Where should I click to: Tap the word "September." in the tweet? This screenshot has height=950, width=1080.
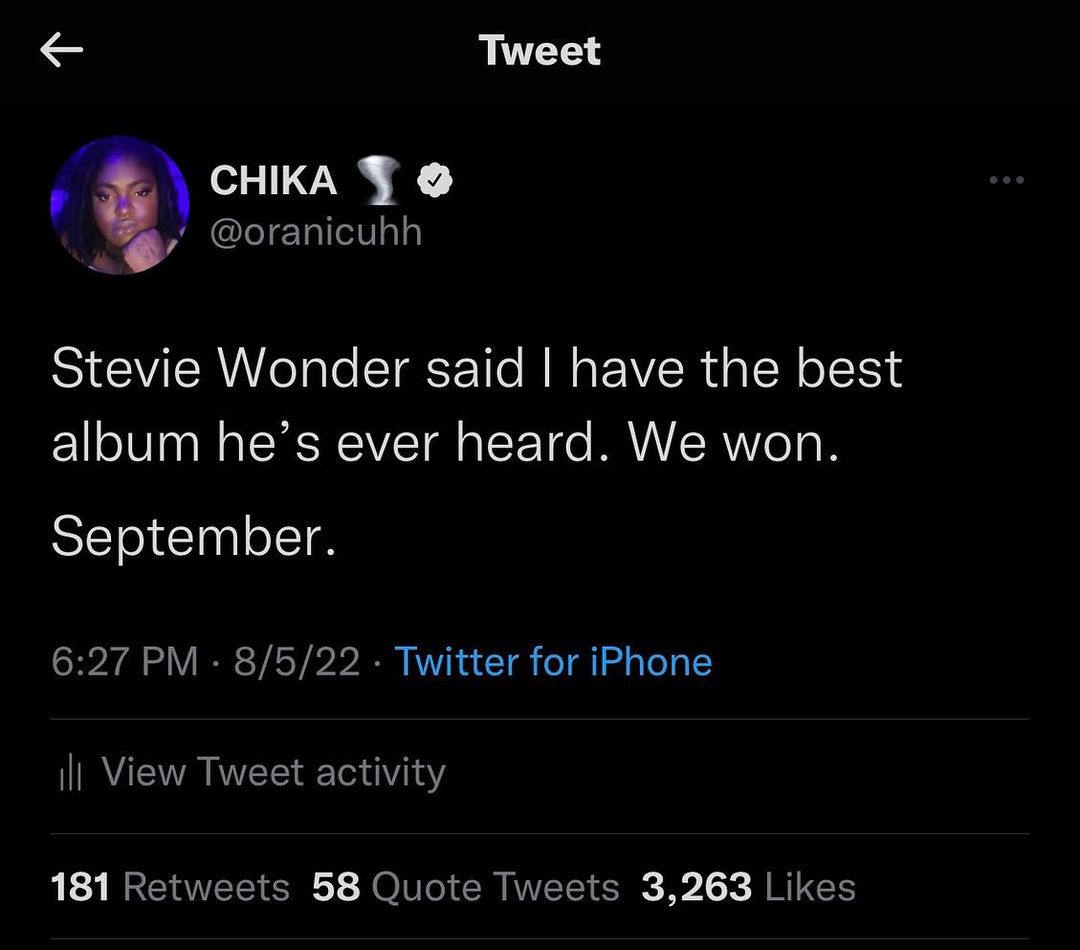(188, 537)
